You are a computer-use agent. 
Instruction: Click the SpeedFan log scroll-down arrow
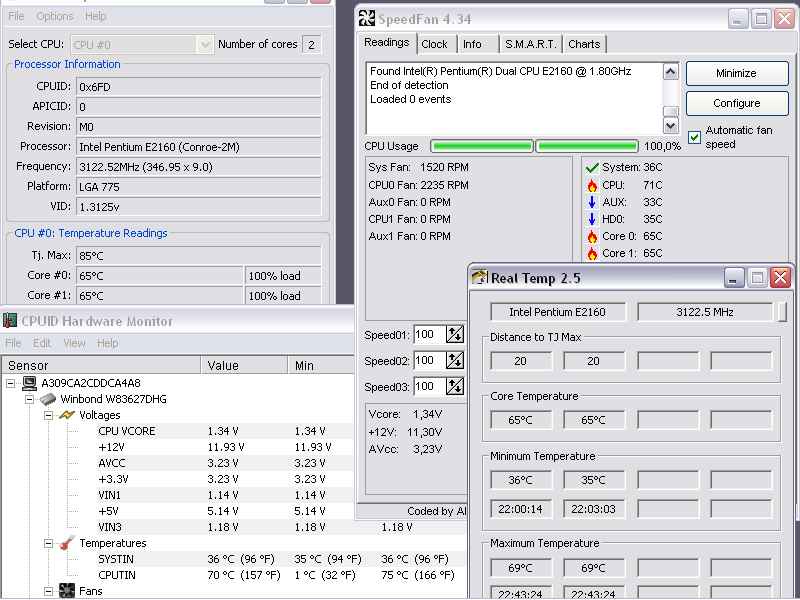click(670, 125)
